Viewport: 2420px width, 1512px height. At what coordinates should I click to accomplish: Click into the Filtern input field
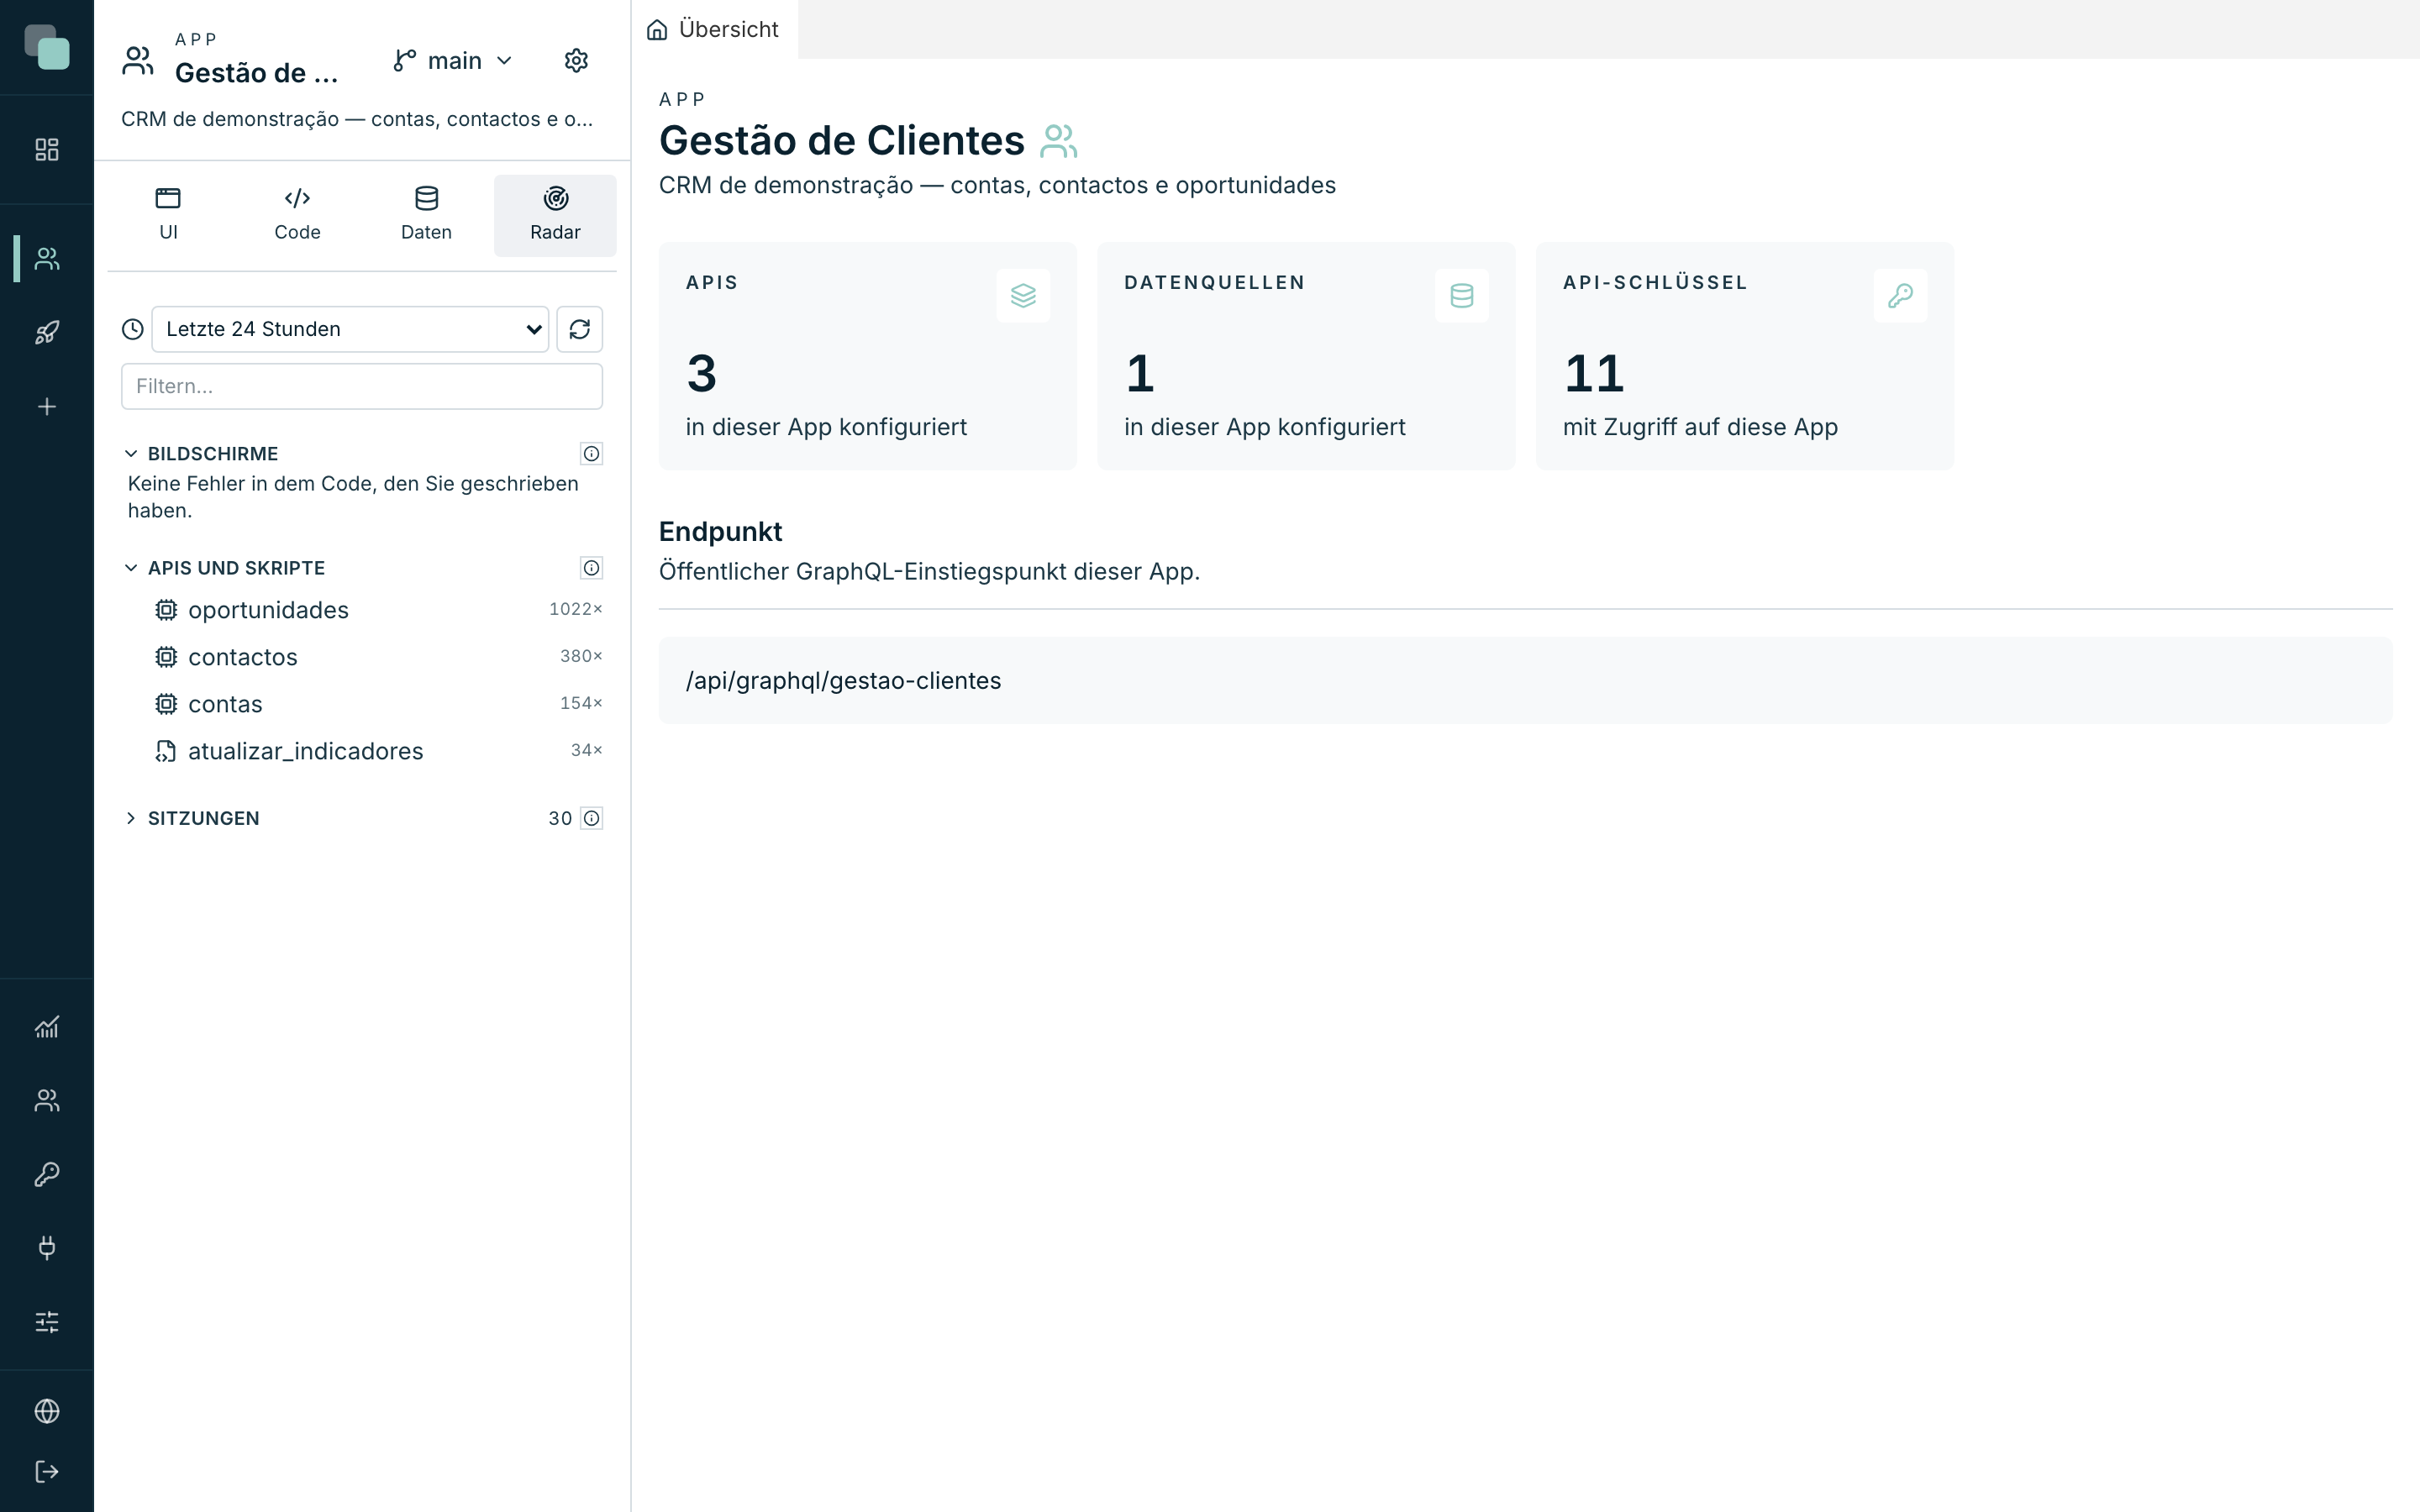(x=362, y=386)
